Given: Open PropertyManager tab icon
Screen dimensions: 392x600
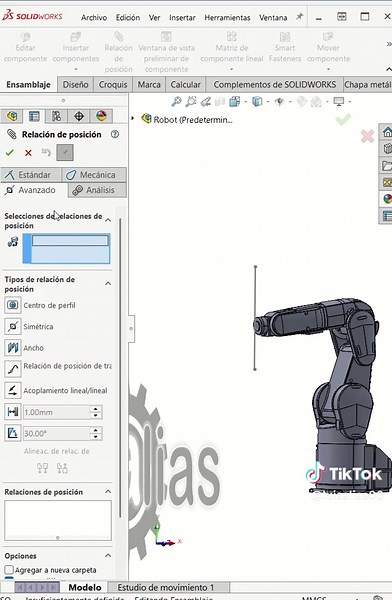Looking at the screenshot, I should pyautogui.click(x=34, y=116).
